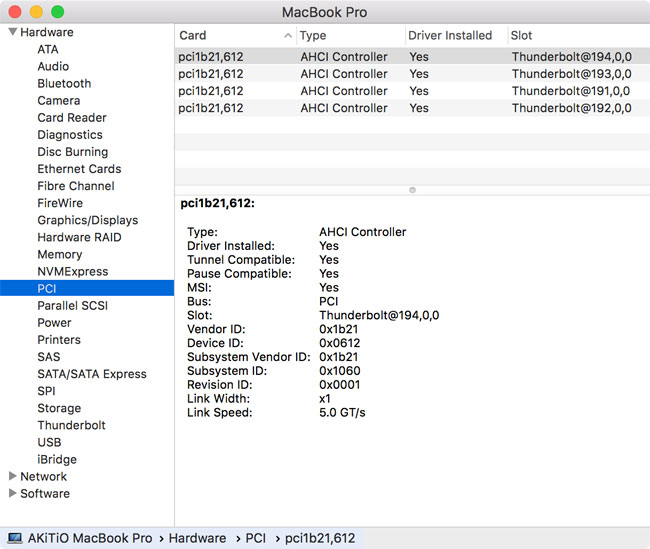The height and width of the screenshot is (549, 650).
Task: Expand the Software section
Action: pyautogui.click(x=12, y=494)
